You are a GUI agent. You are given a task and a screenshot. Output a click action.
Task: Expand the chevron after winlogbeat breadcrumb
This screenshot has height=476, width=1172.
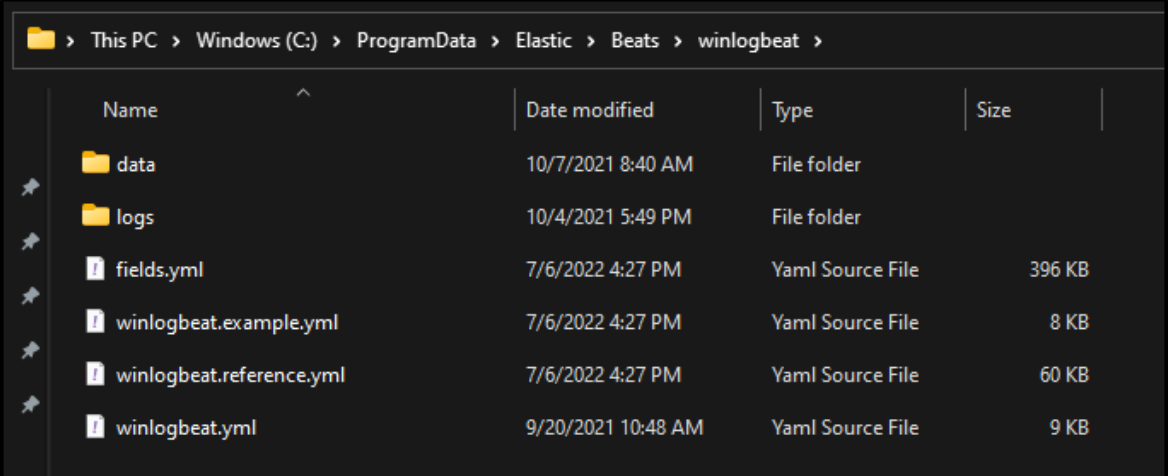tap(817, 40)
